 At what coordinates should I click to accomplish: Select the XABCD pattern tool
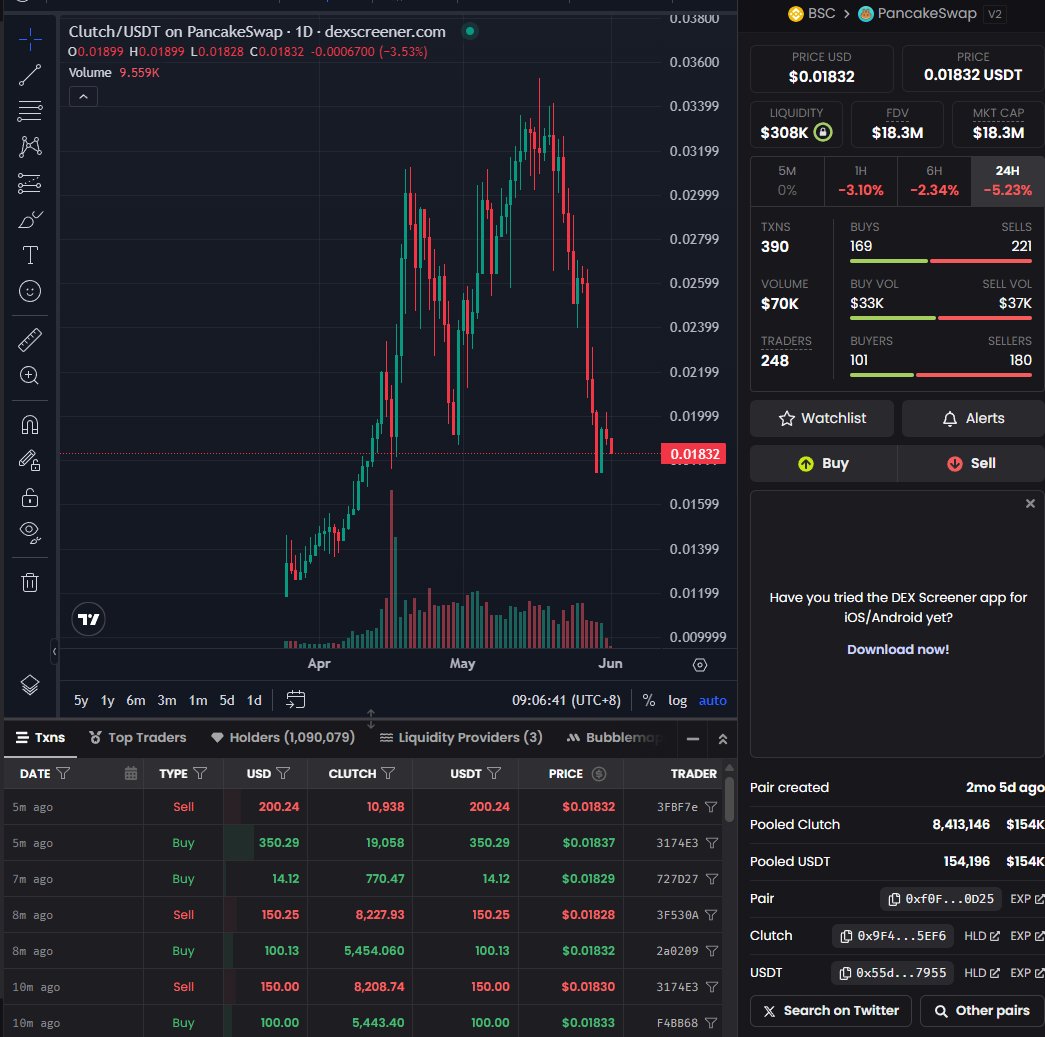click(30, 147)
